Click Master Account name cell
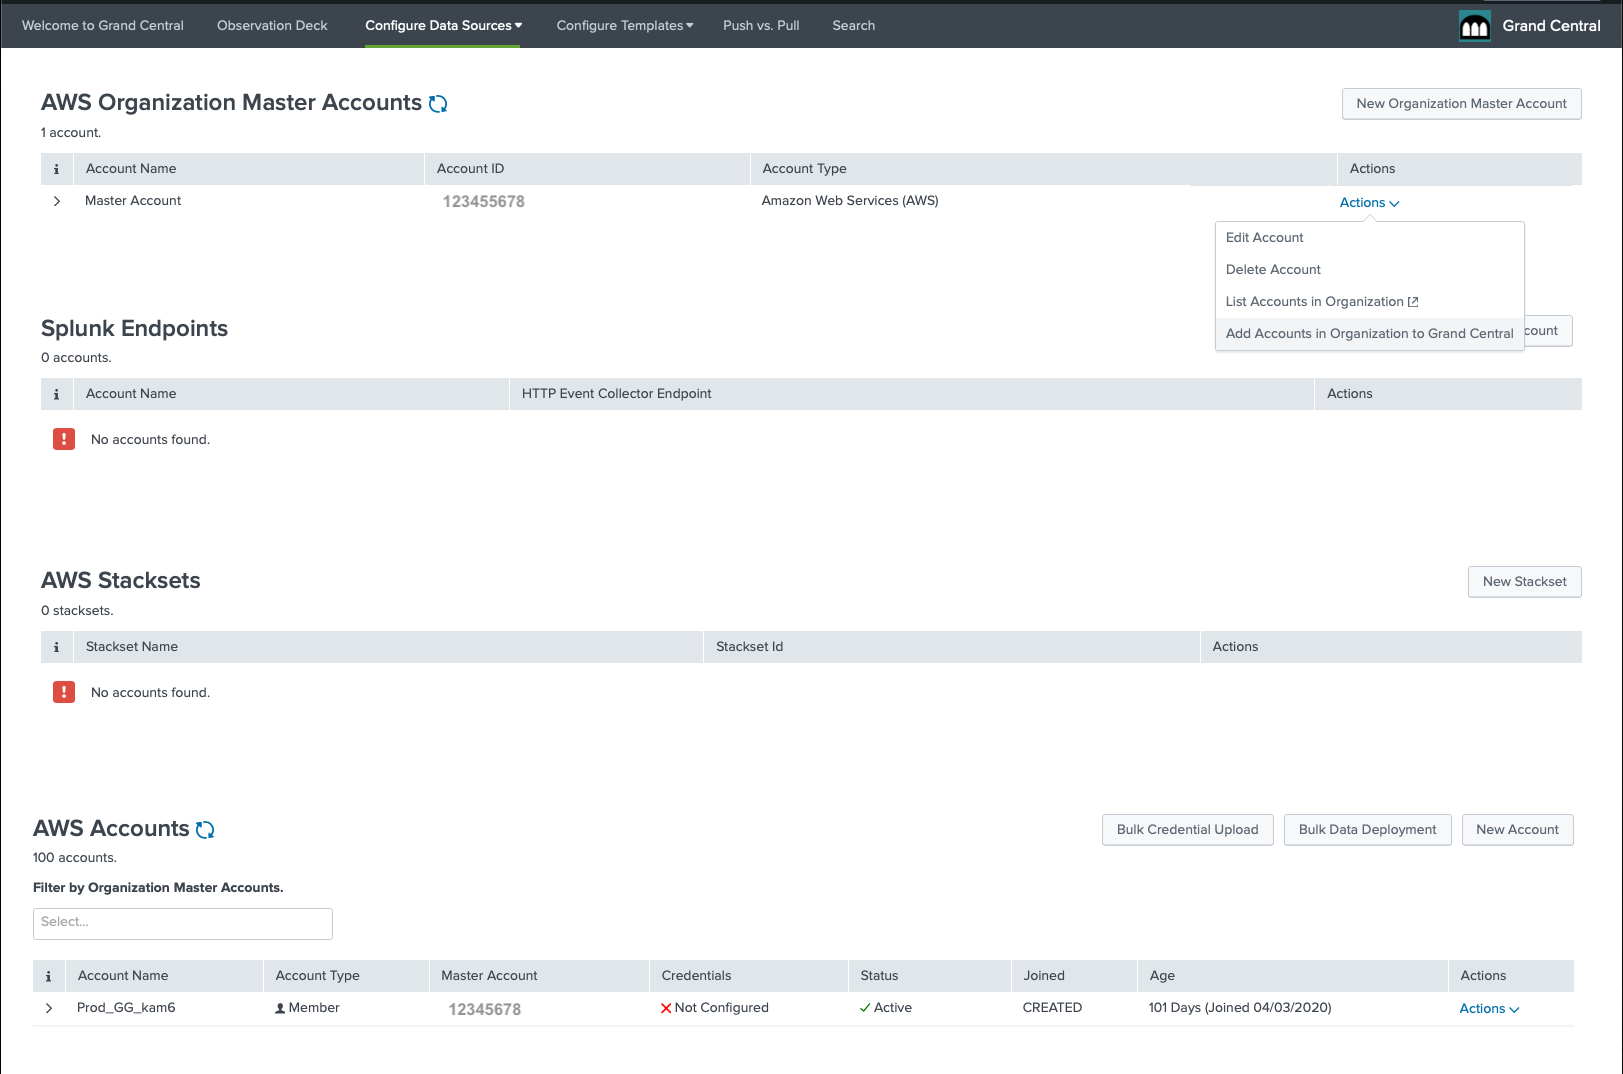Viewport: 1623px width, 1074px height. click(x=133, y=201)
